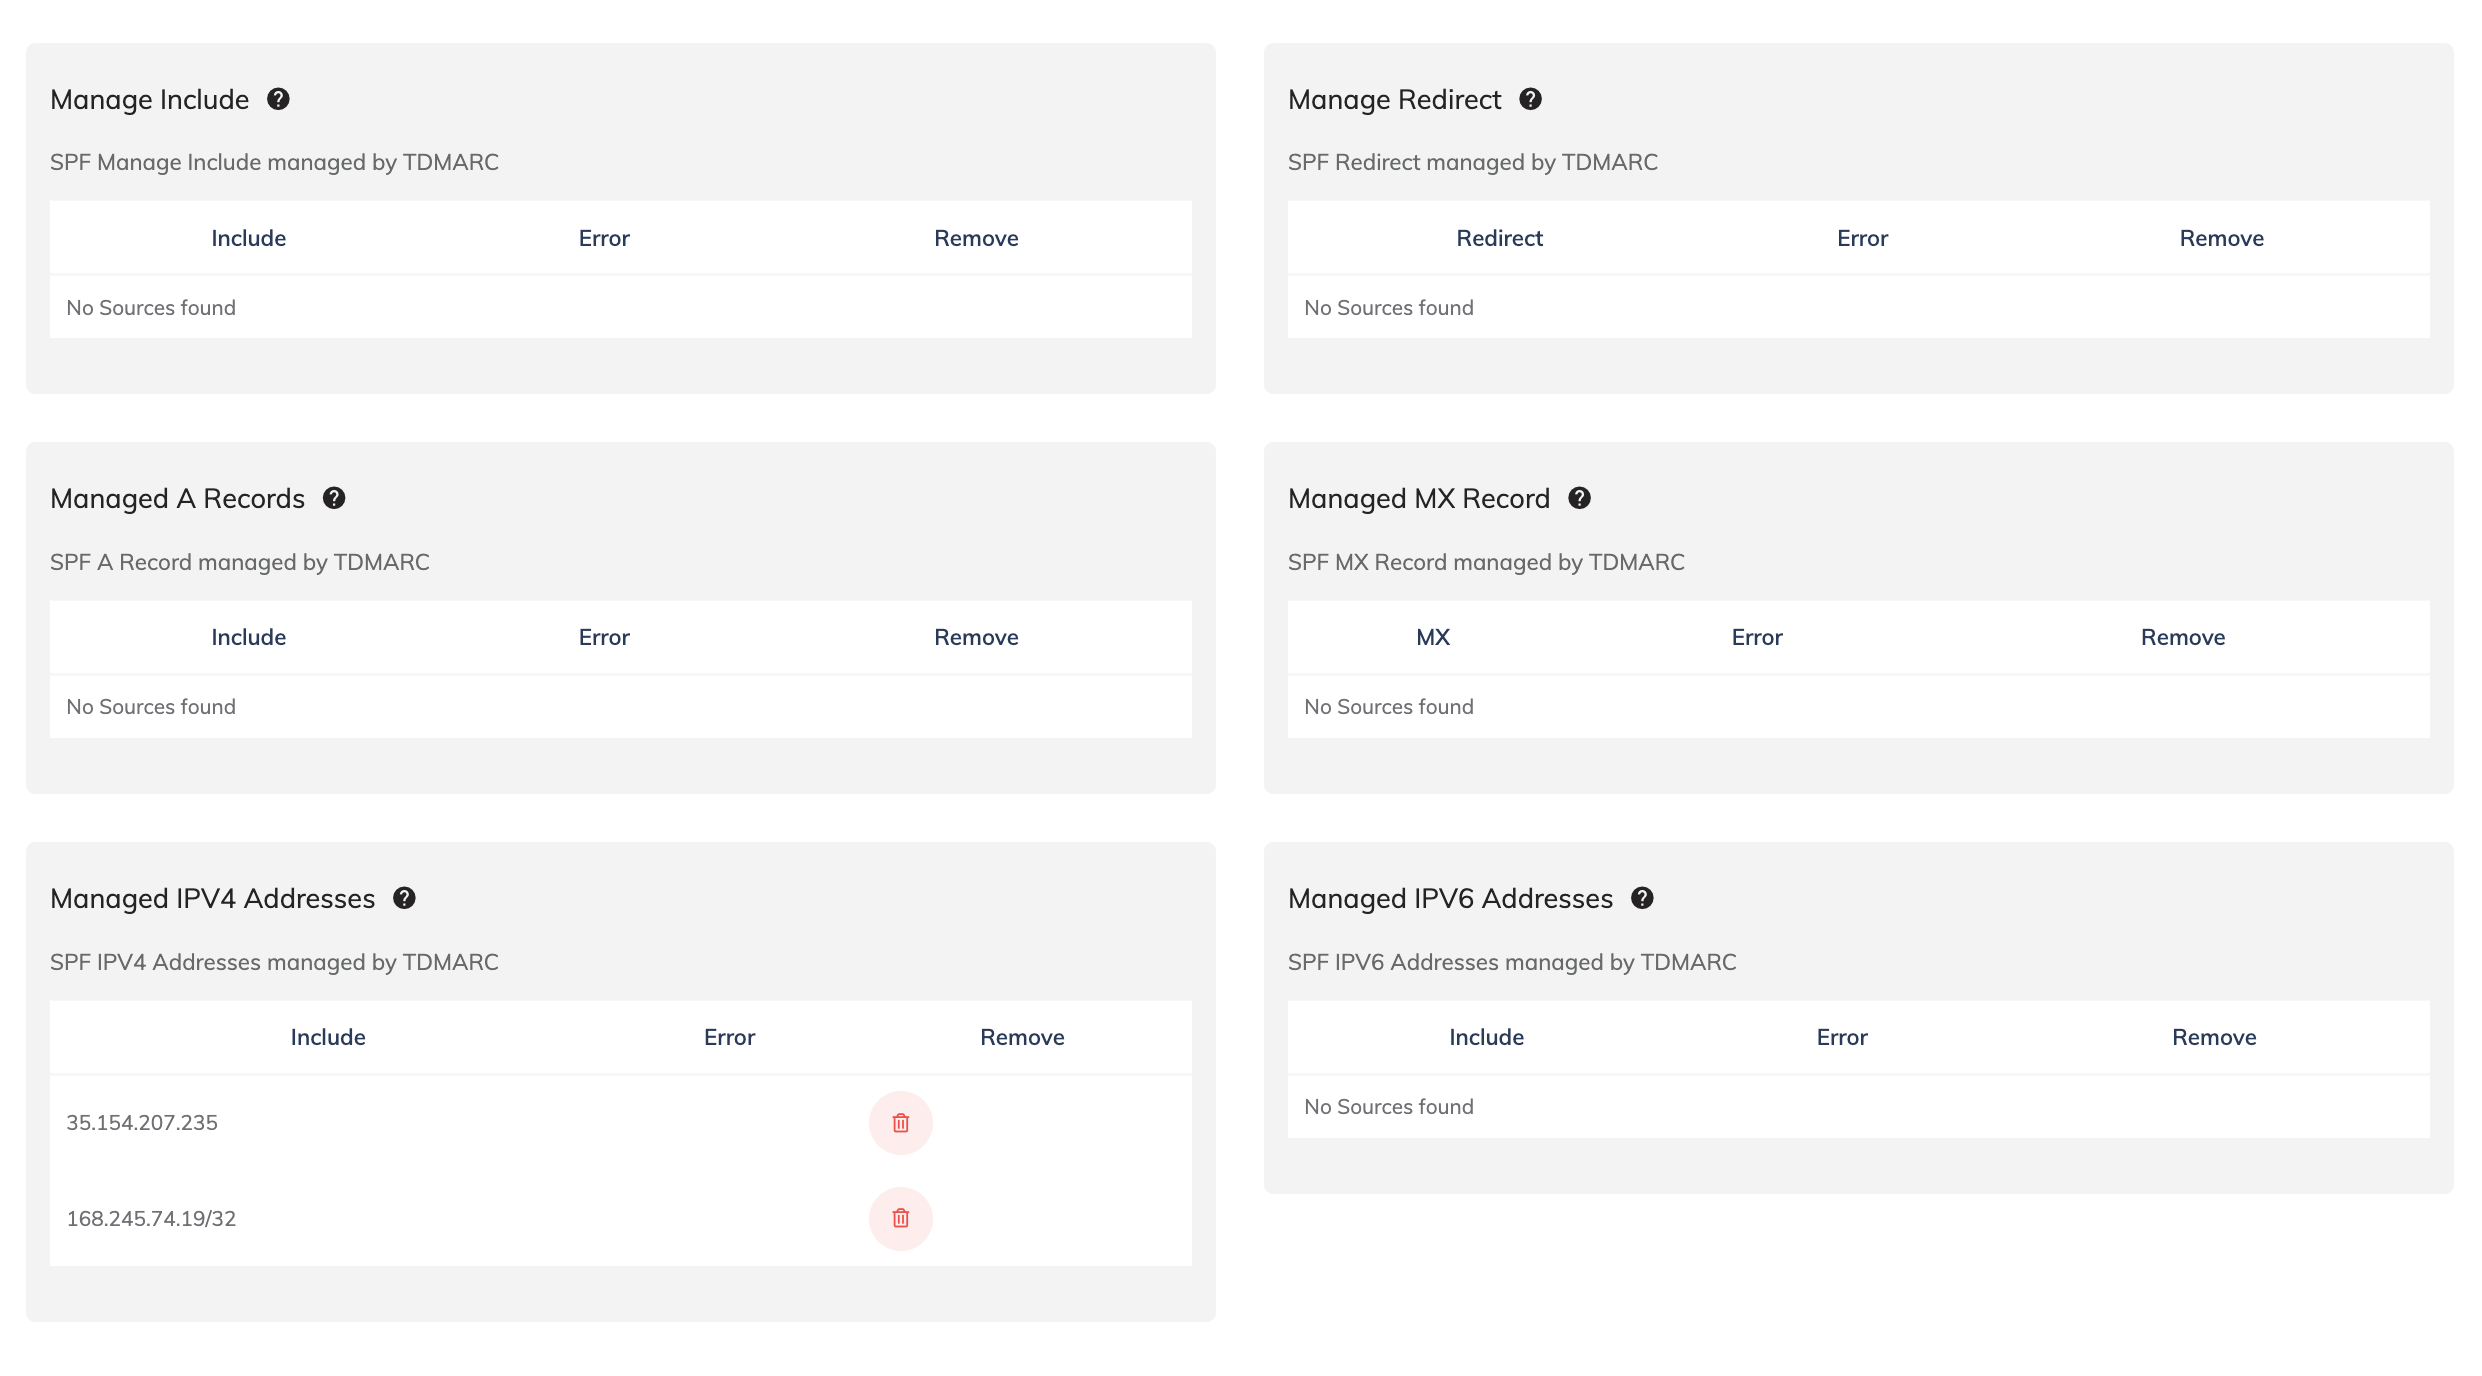Click the Managed IPV4 Addresses heading
This screenshot has width=2482, height=1376.
[x=213, y=898]
